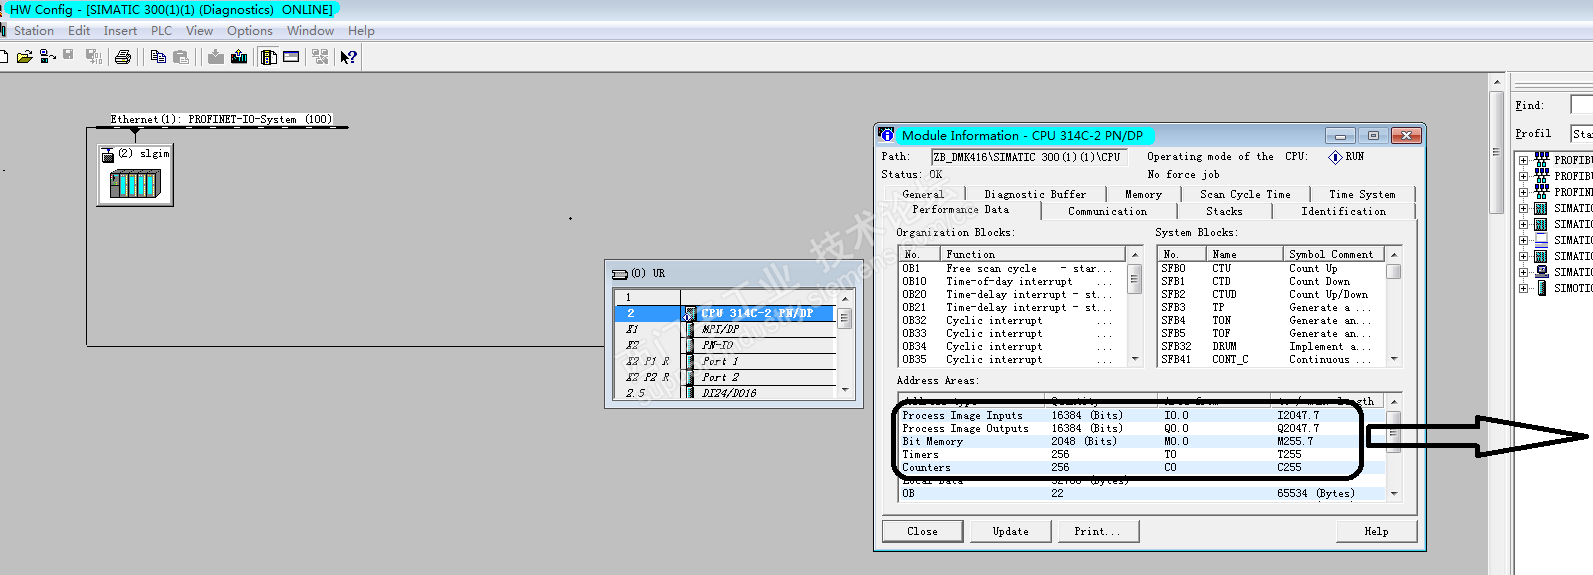This screenshot has height=575, width=1593.
Task: Switch to the Memory tab
Action: click(x=1143, y=194)
